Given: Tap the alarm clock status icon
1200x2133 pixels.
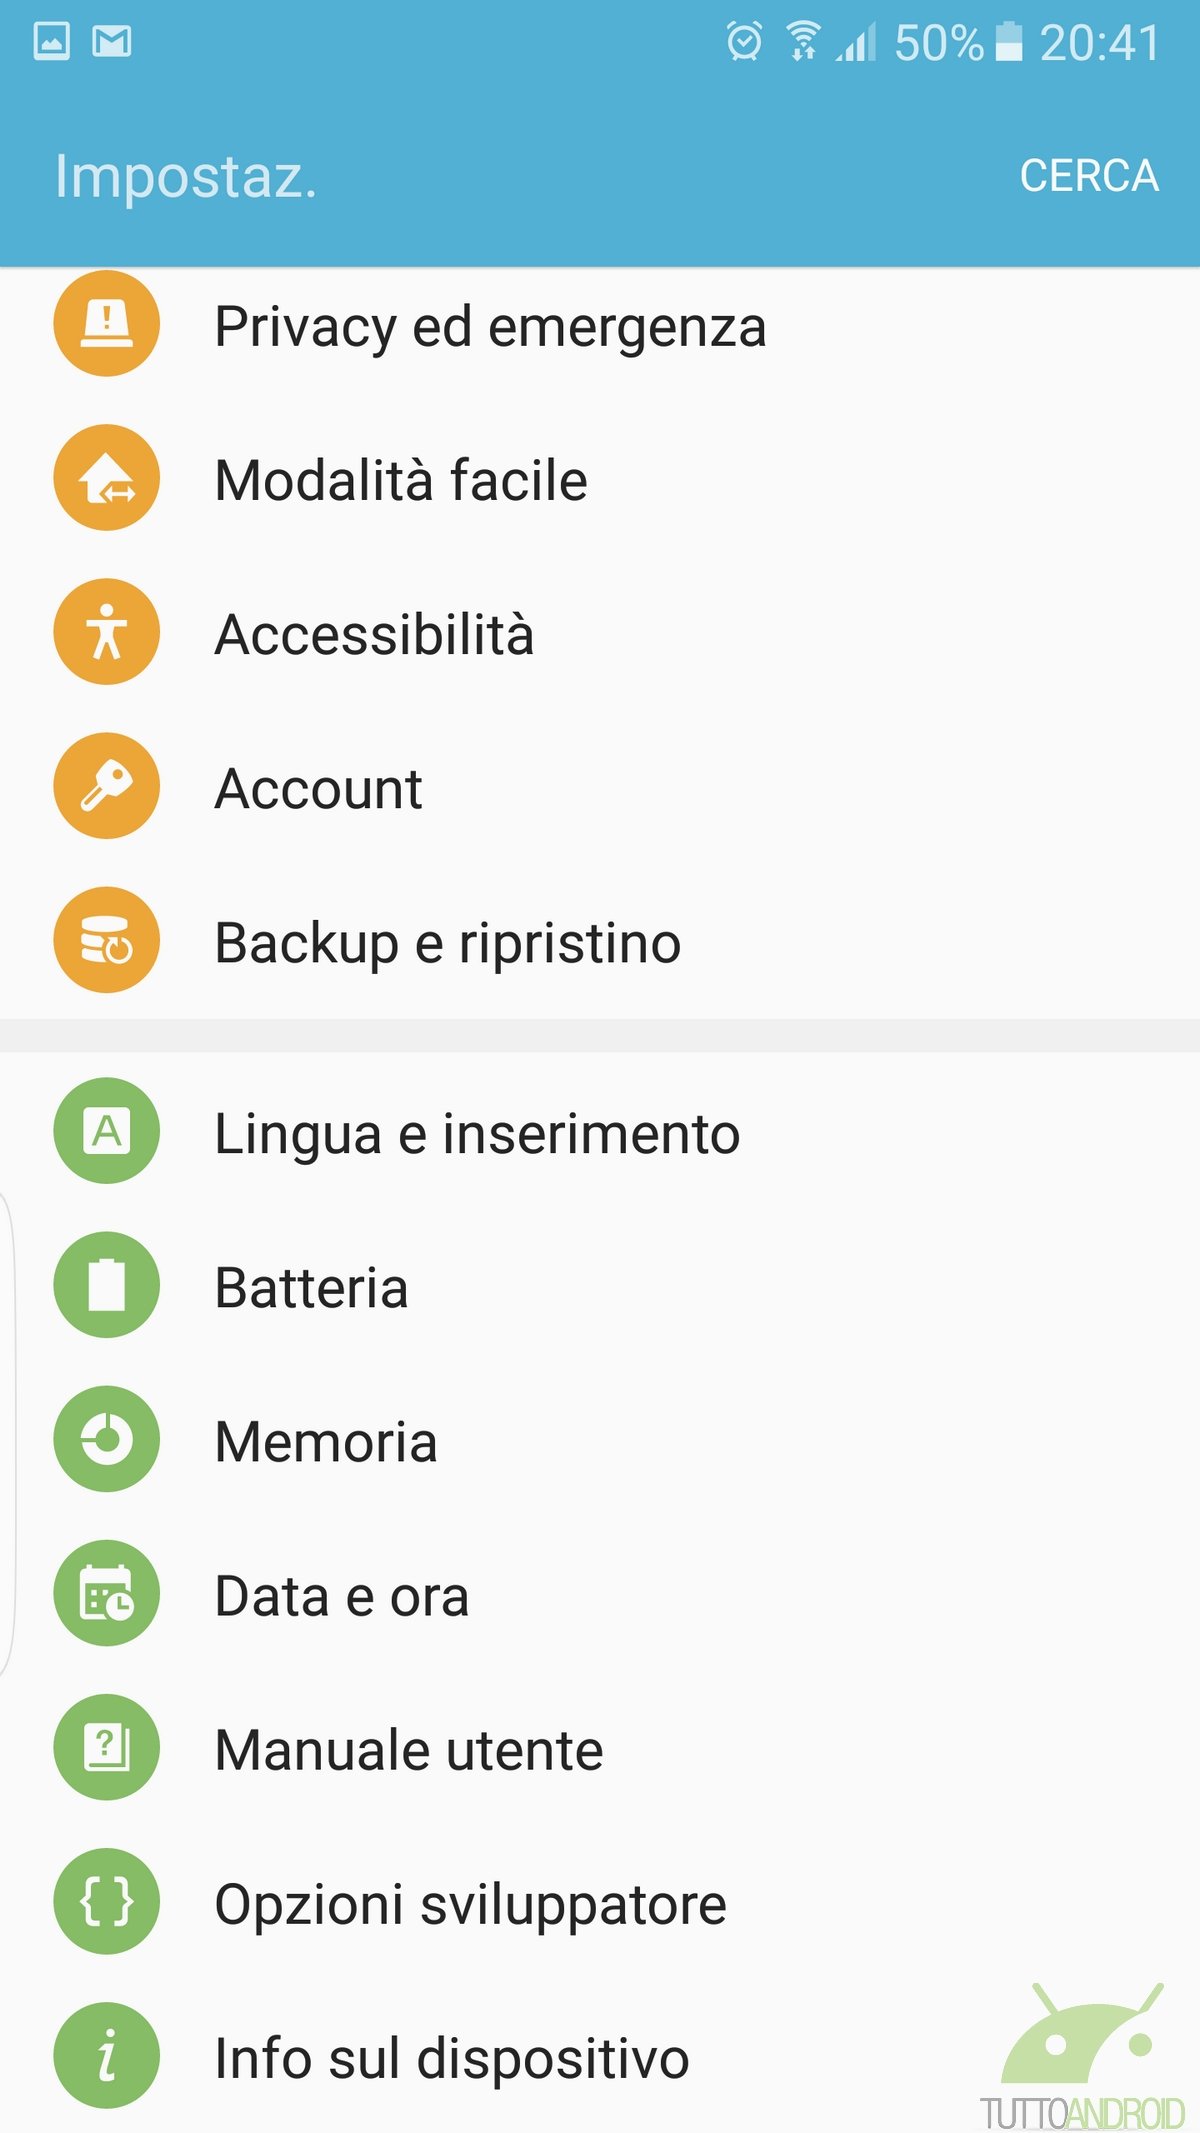Looking at the screenshot, I should [744, 42].
